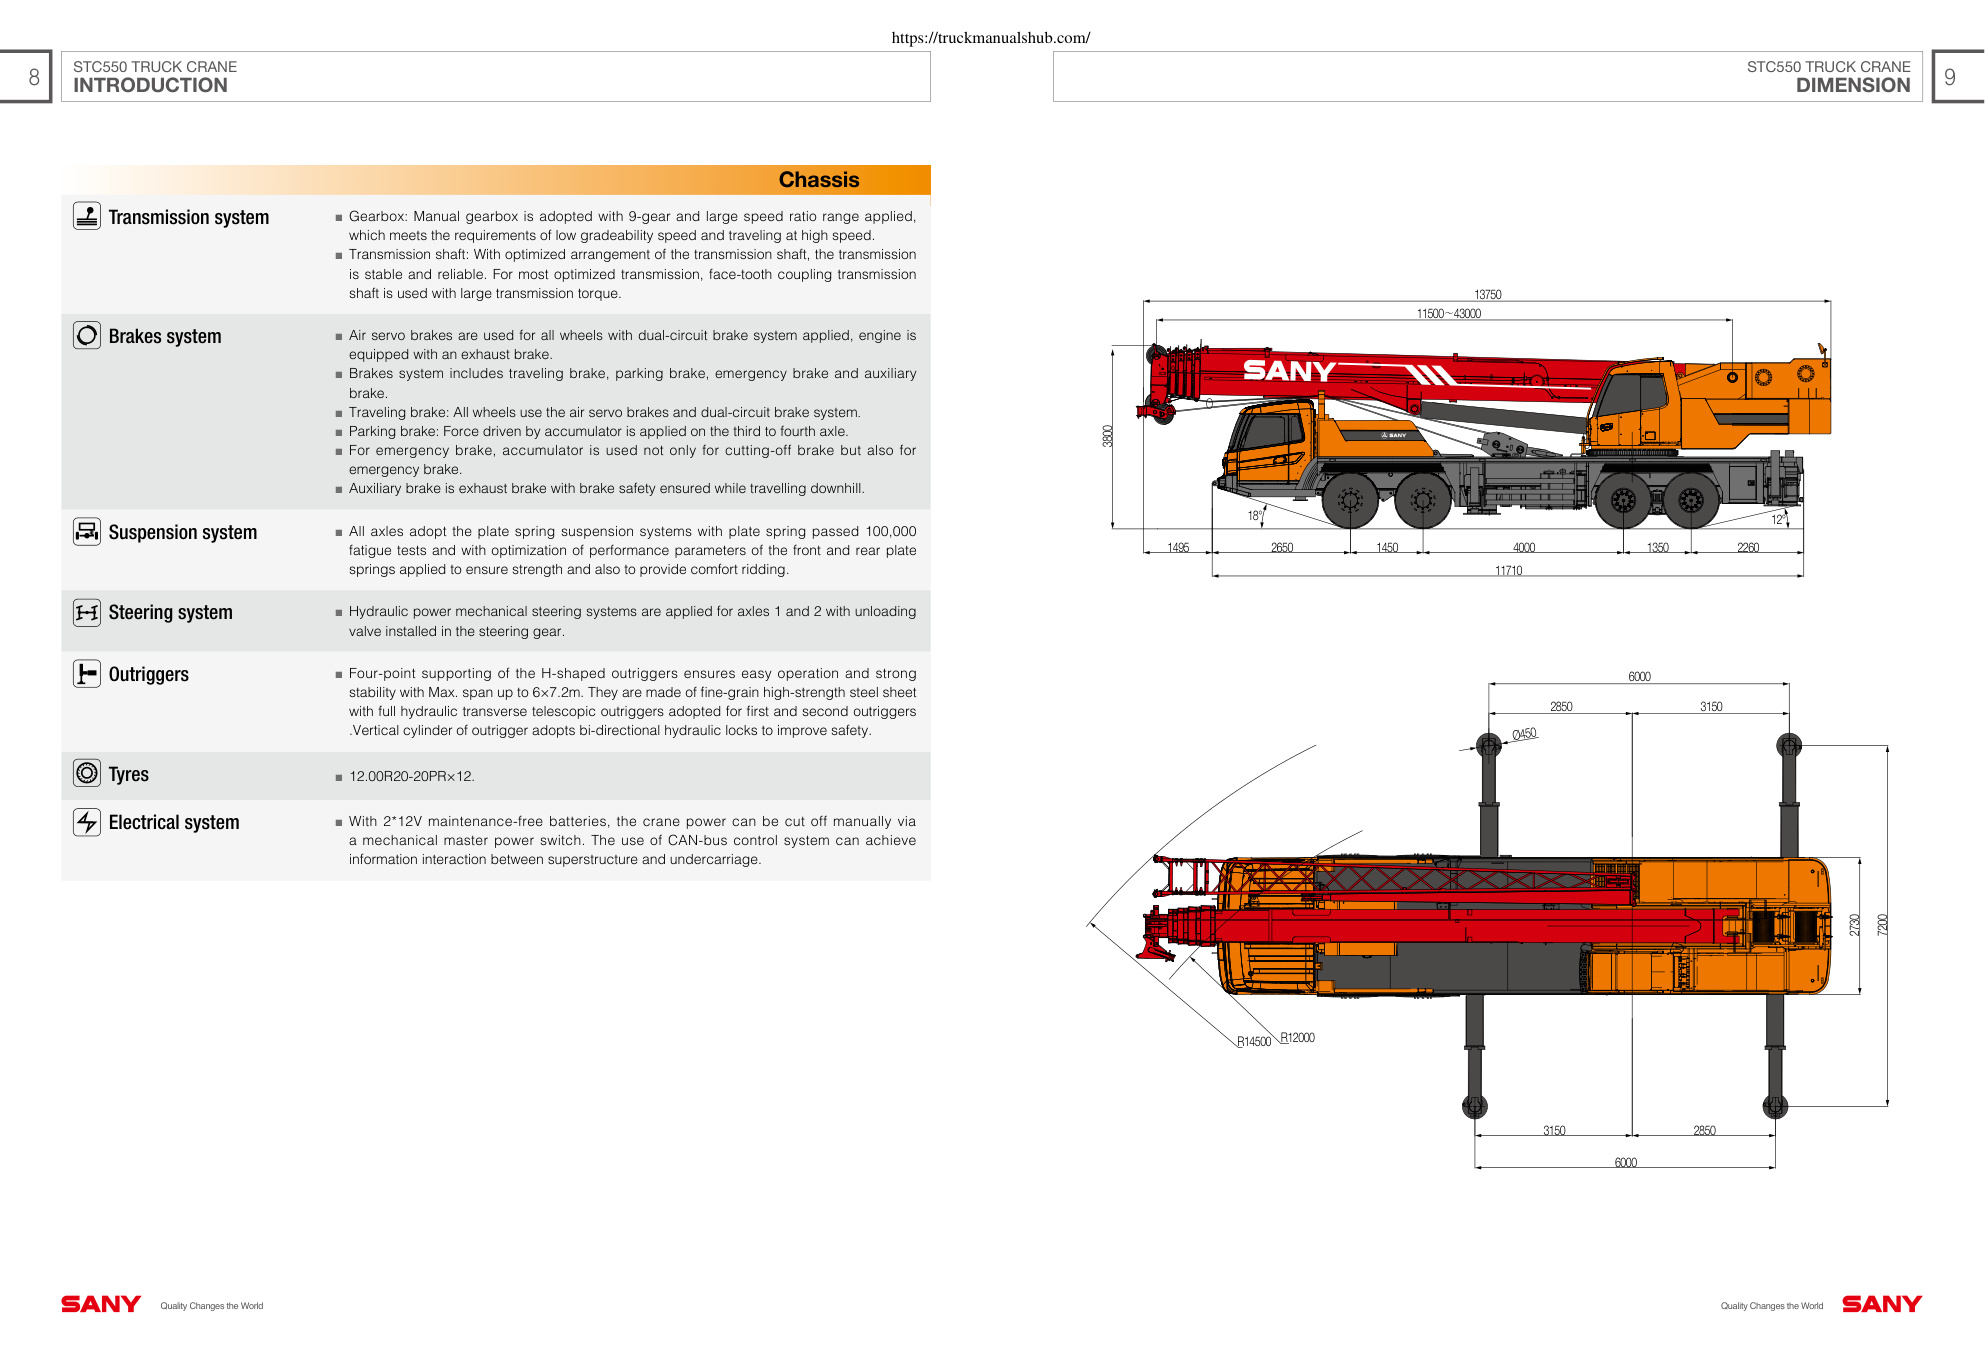Click page number 8
The image size is (1985, 1347).
[x=34, y=77]
